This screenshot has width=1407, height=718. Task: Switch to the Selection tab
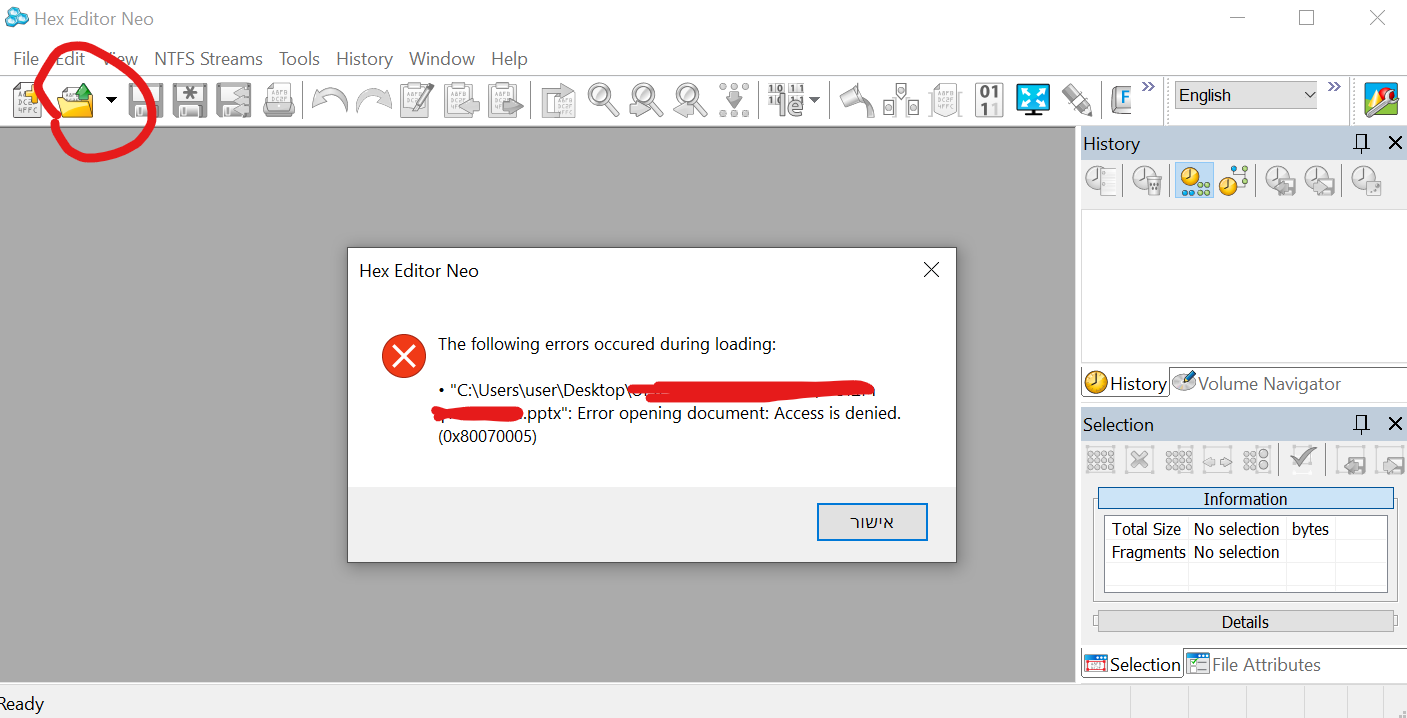(x=1132, y=664)
